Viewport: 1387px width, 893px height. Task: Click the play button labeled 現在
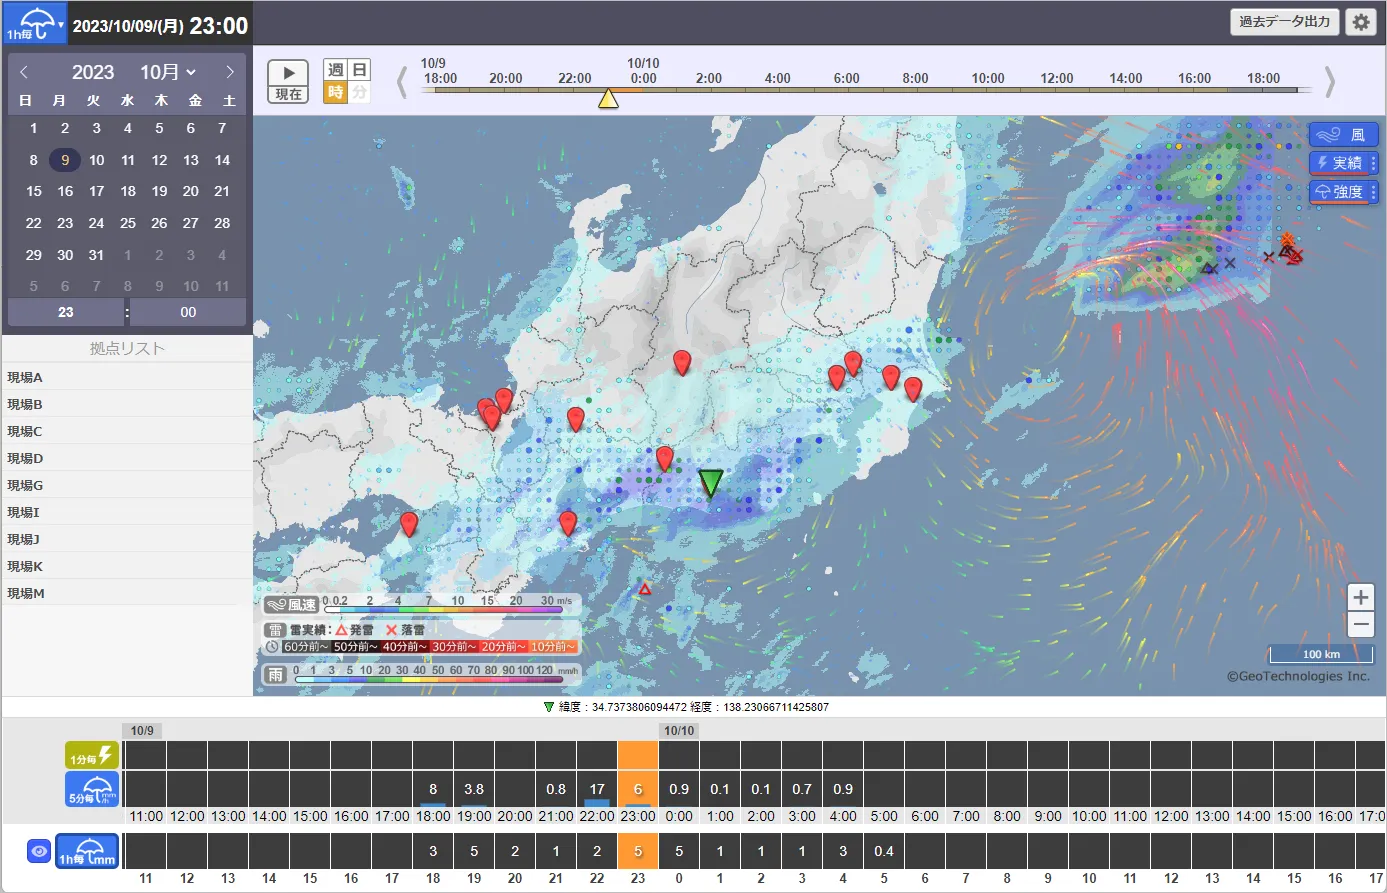click(x=288, y=81)
